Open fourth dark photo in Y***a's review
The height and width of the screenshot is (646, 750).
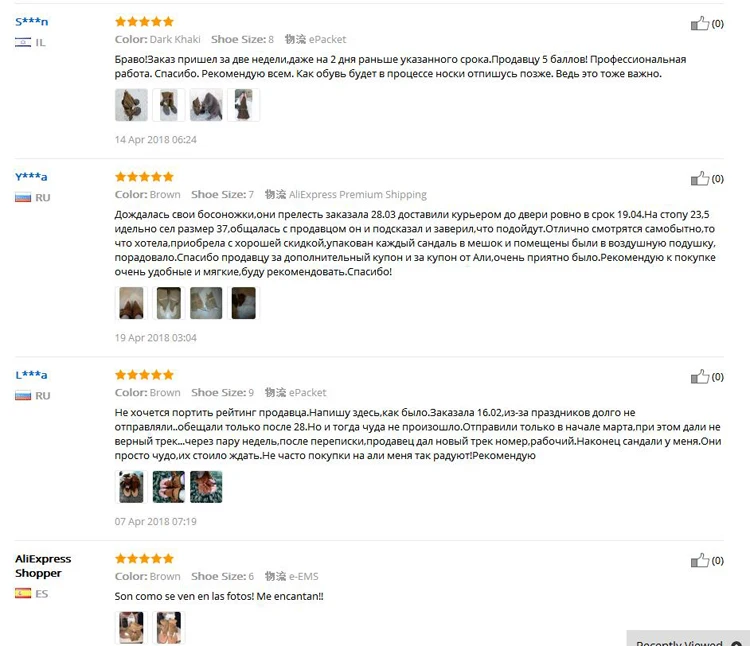(243, 303)
